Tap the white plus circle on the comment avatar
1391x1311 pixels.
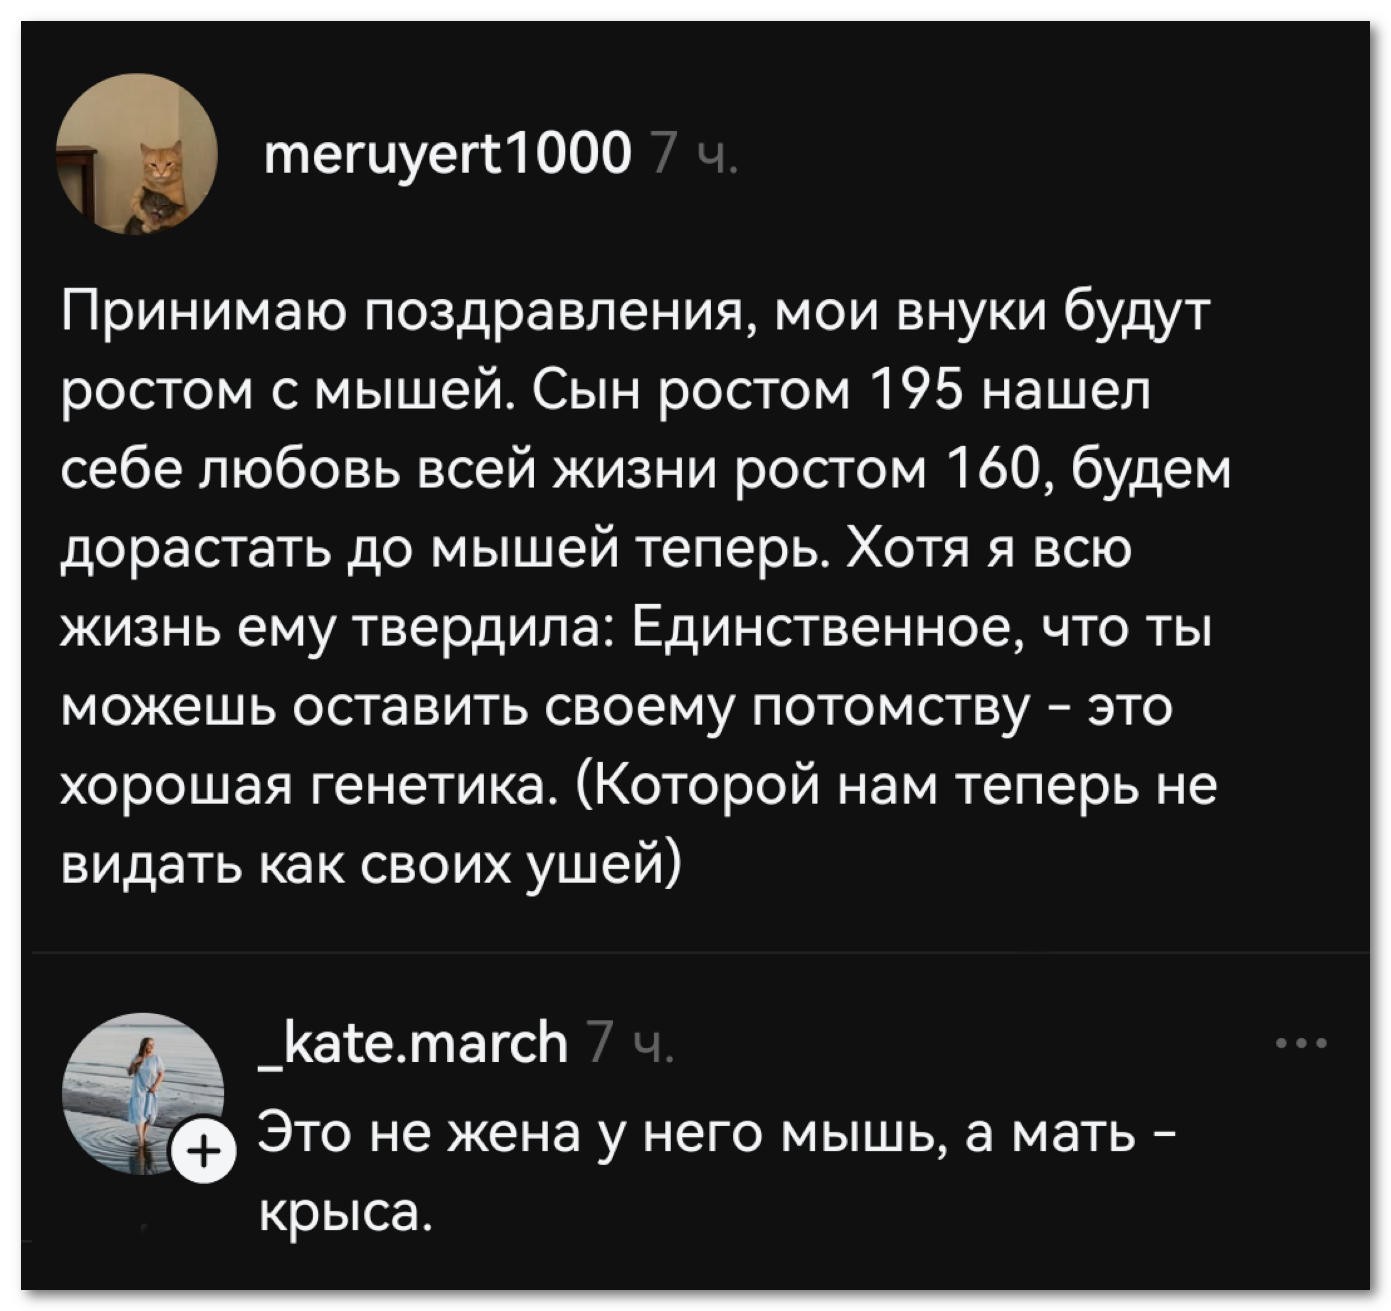pos(204,1152)
